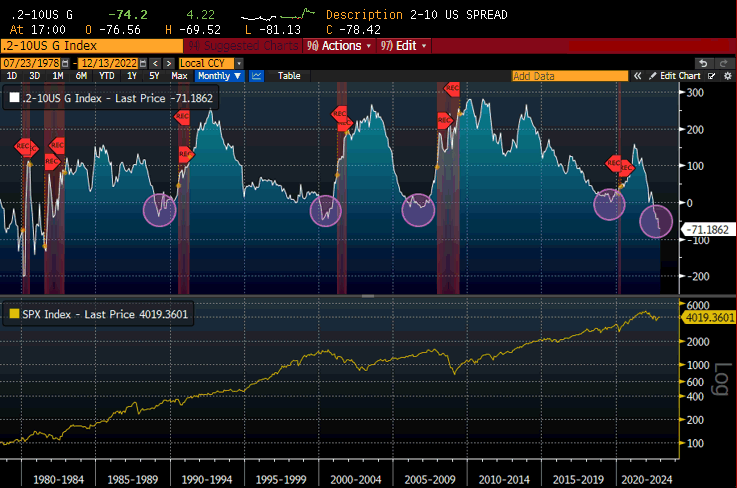737x488 pixels.
Task: Click the end date field 12/13/2022
Action: pos(109,63)
